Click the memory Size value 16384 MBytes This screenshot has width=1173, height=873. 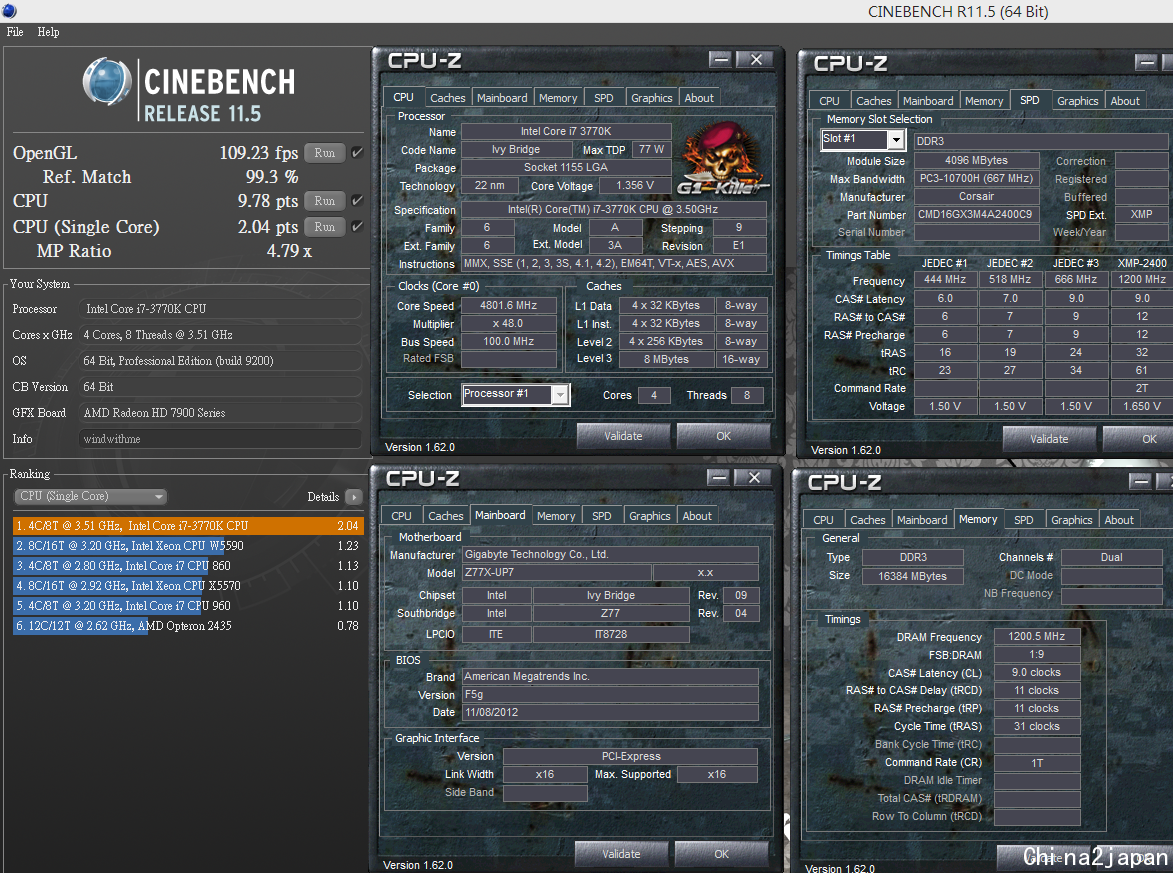913,576
